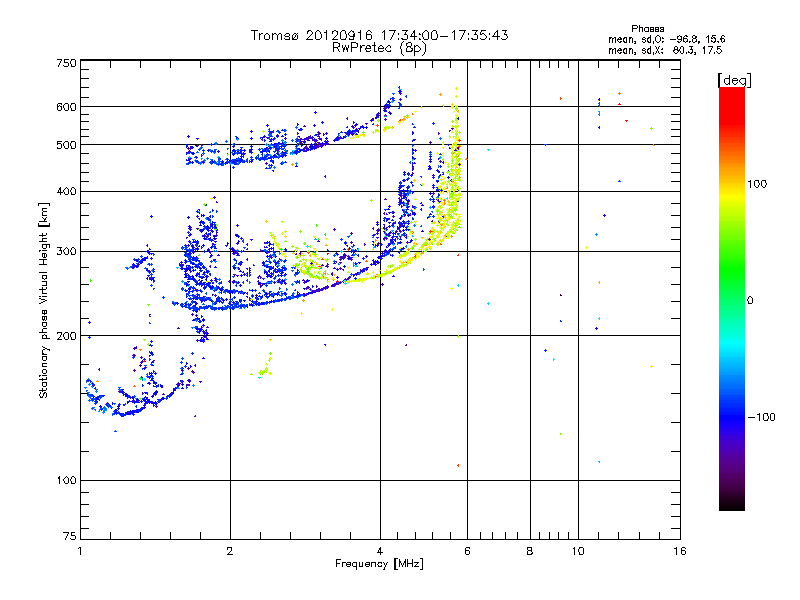Click the y-axis tick label '500'
This screenshot has height=600, width=800.
[66, 144]
